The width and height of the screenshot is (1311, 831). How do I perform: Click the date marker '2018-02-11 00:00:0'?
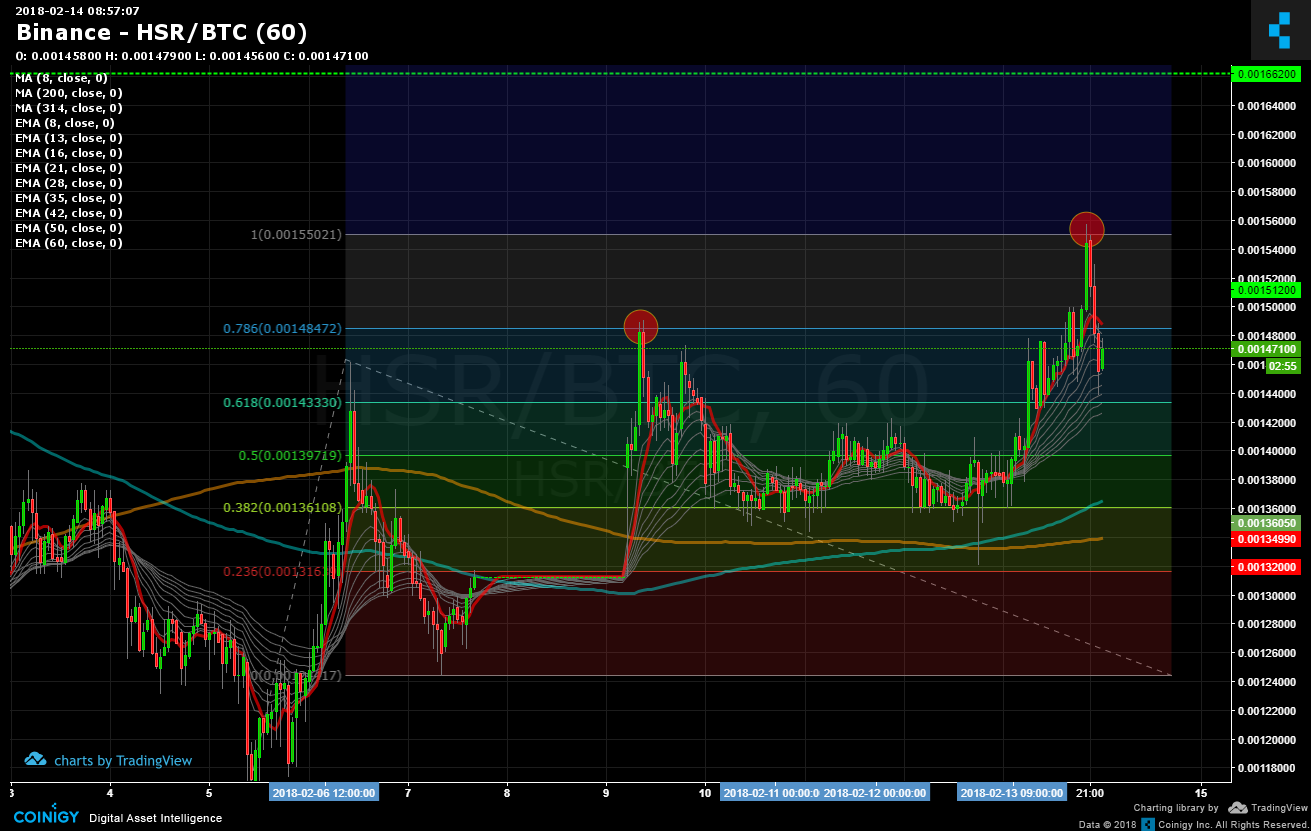(770, 793)
